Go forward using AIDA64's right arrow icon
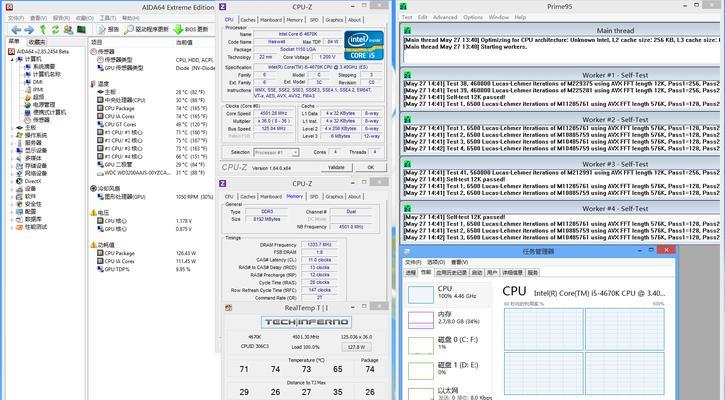Screen dimensions: 725x400 pos(29,30)
